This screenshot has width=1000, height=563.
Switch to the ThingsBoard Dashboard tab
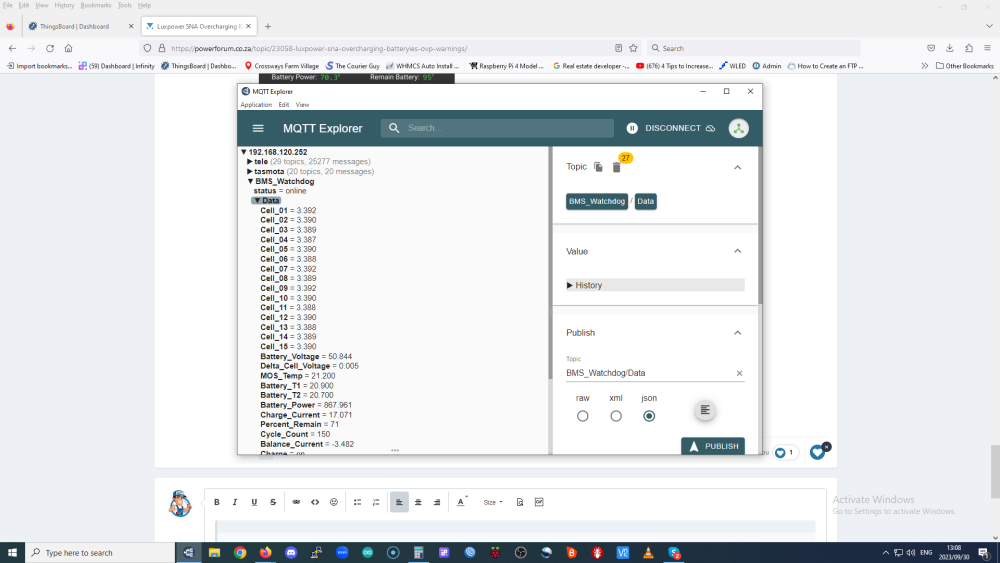[x=79, y=26]
